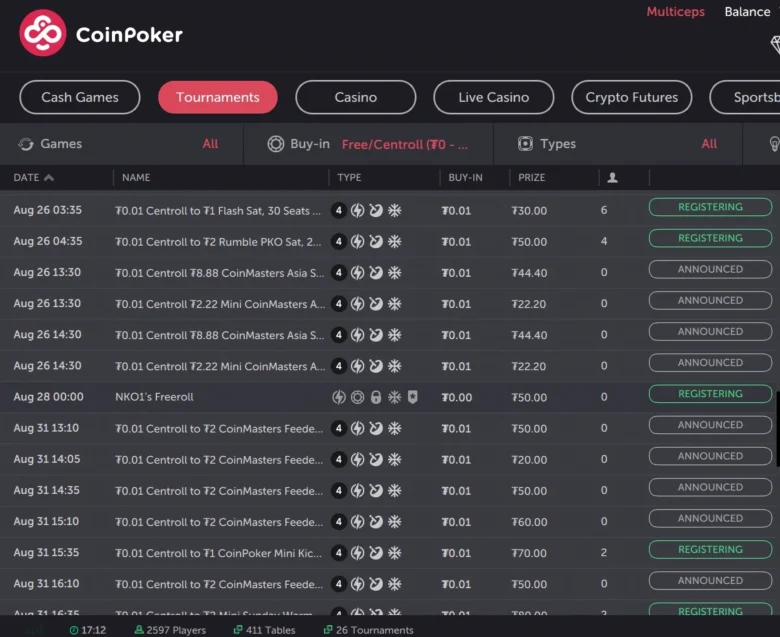
Task: Click the snowflake icon in Aug 31 15:10 row
Action: [394, 522]
